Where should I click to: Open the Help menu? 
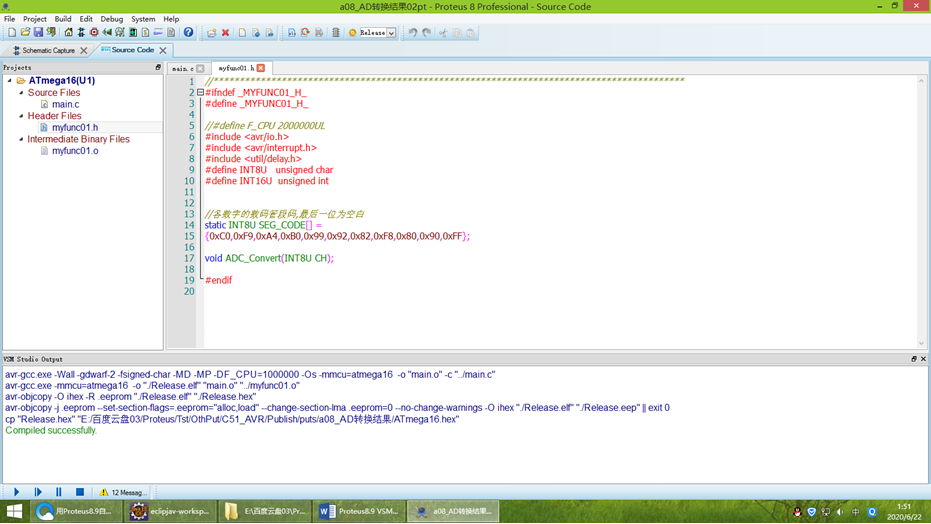pos(171,19)
